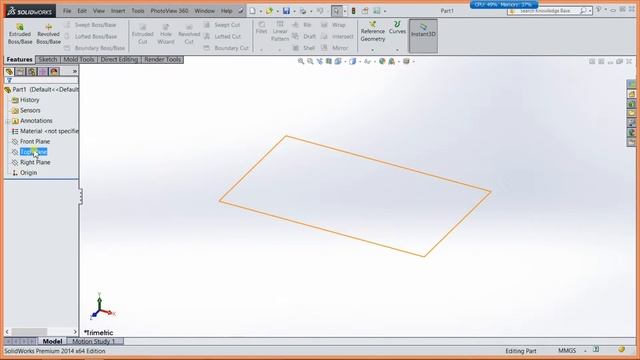The width and height of the screenshot is (640, 360).
Task: Select the Mirror feature tool
Action: (335, 48)
